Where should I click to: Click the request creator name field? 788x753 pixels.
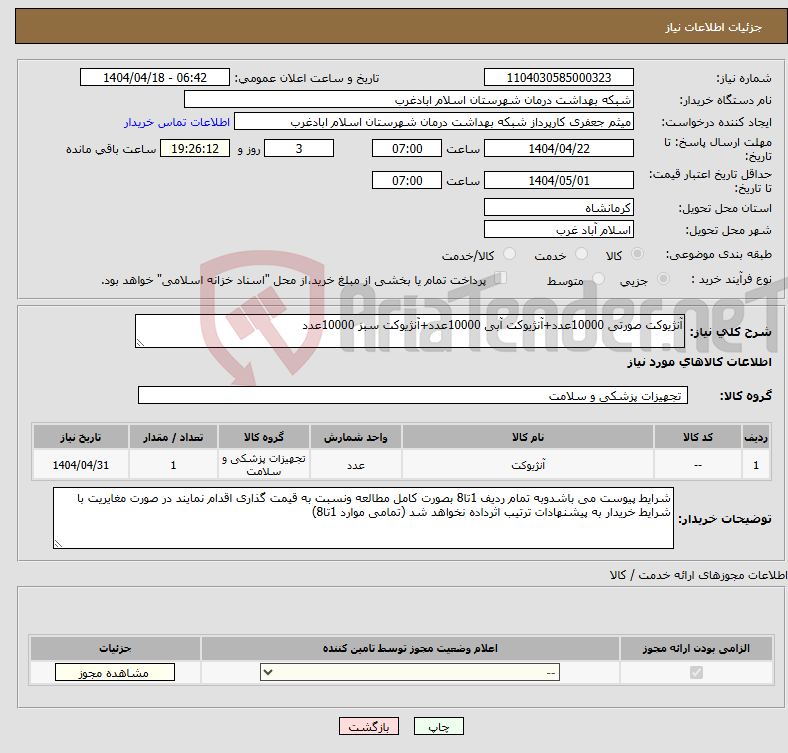(434, 122)
